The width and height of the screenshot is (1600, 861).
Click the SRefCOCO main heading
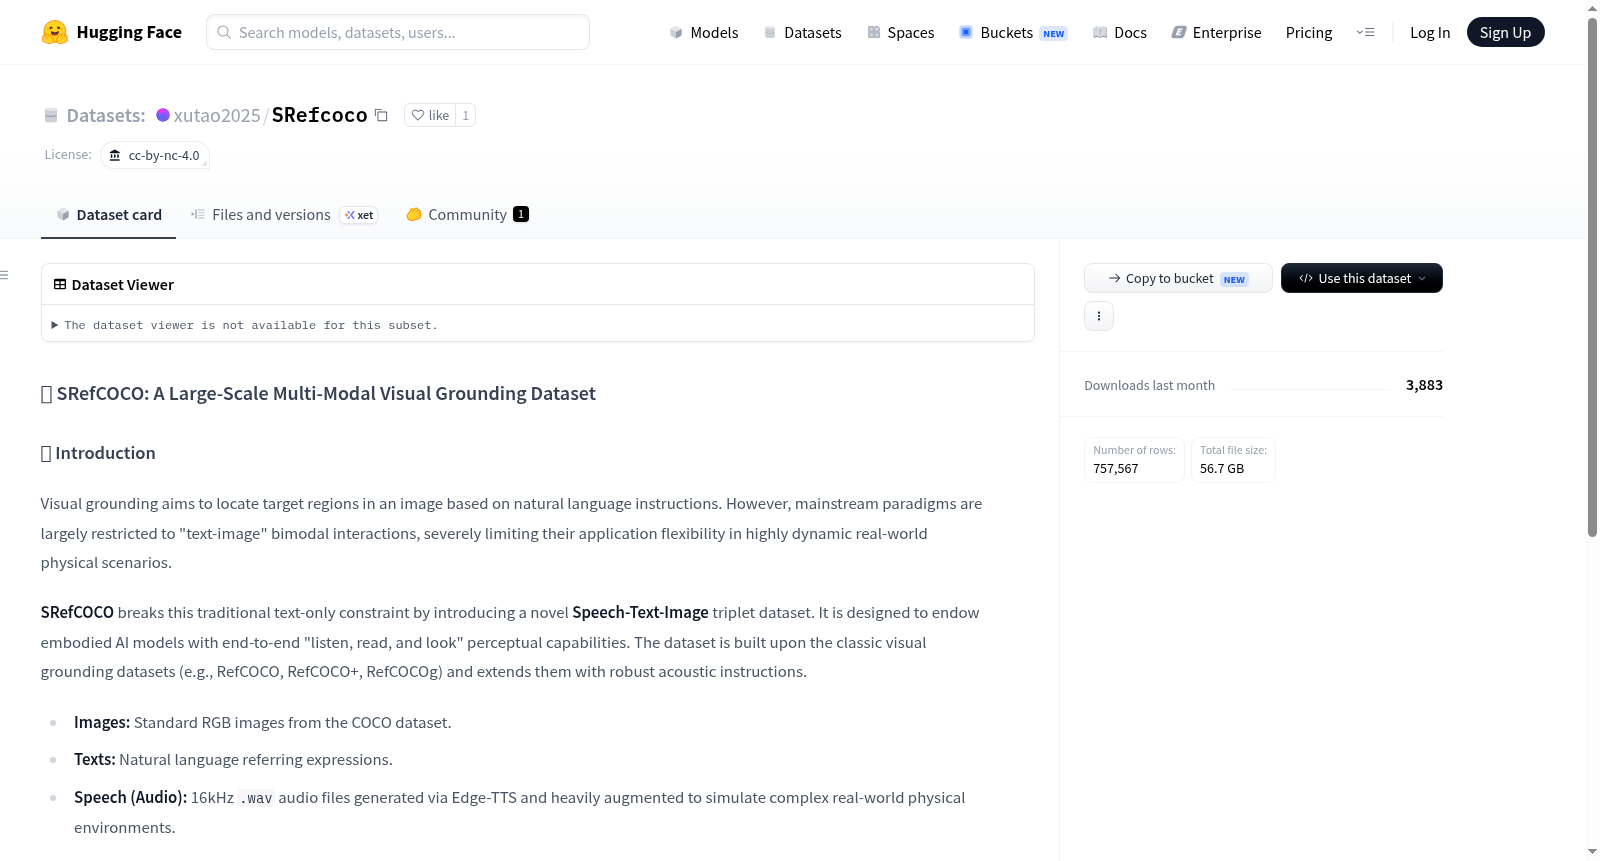(318, 394)
